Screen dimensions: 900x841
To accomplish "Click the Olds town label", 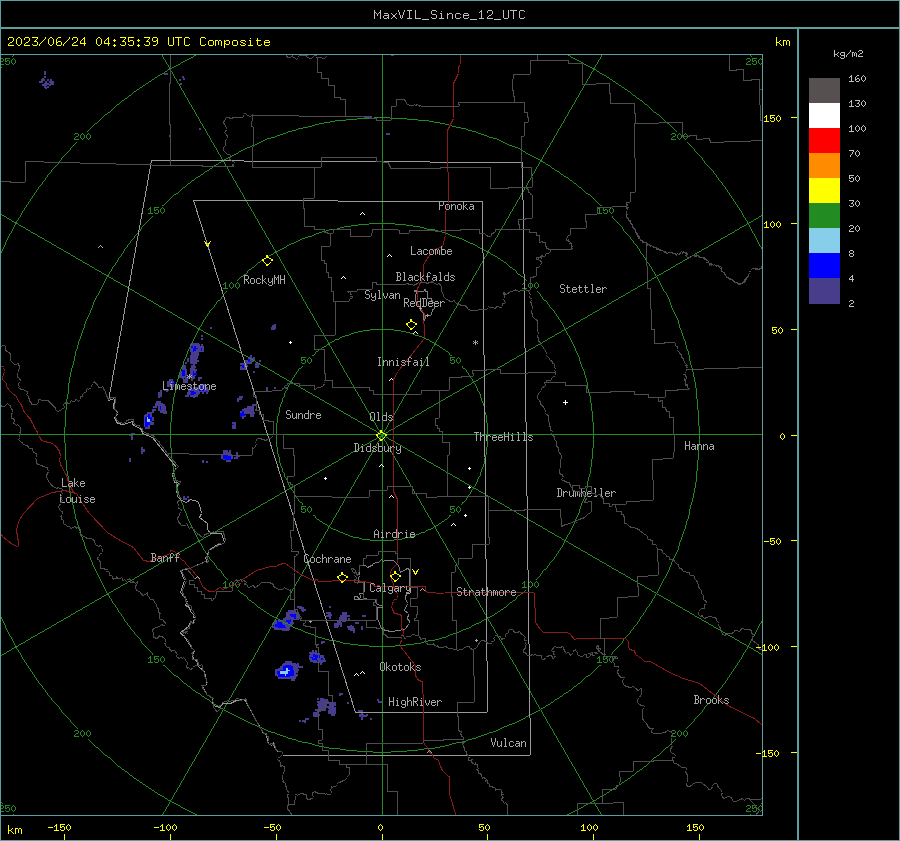I will [381, 417].
